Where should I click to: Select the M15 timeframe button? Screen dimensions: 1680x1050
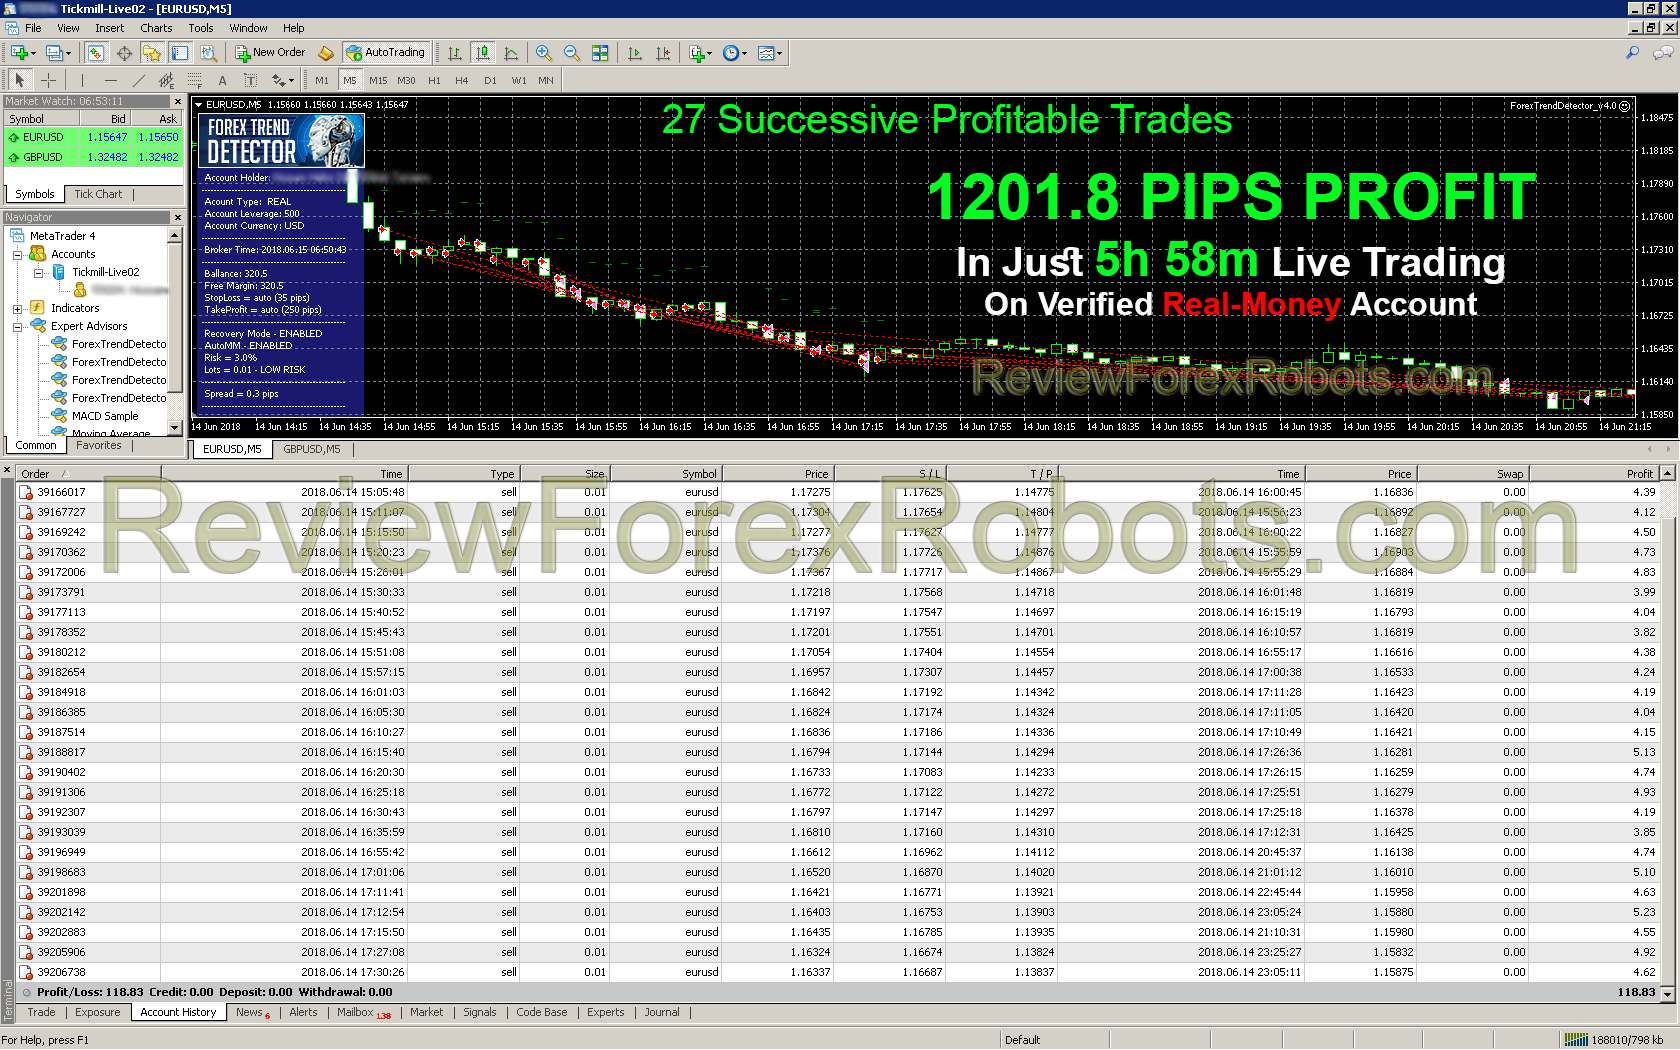coord(378,81)
